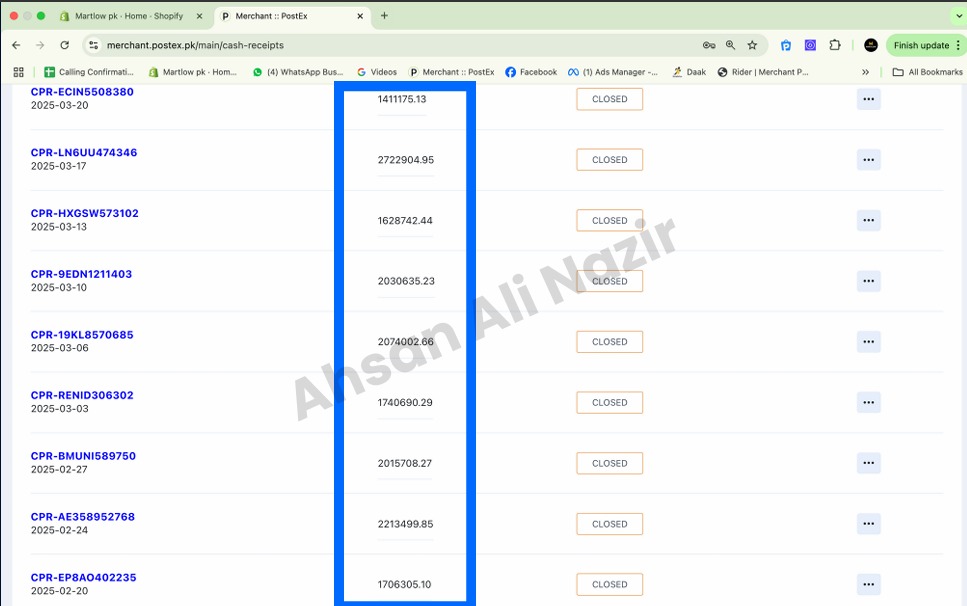This screenshot has height=606, width=967.
Task: Click the Finish update button
Action: pos(921,45)
